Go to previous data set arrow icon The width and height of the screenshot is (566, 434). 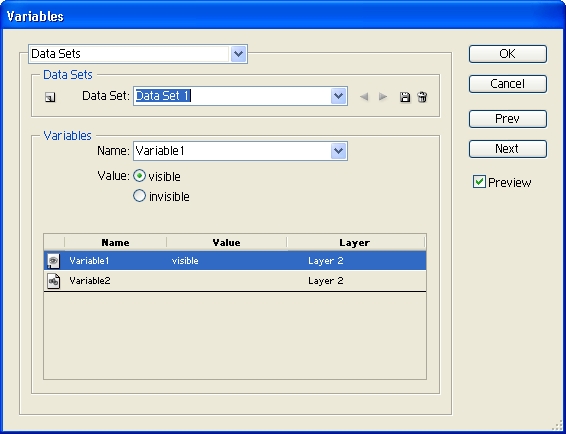pos(364,97)
